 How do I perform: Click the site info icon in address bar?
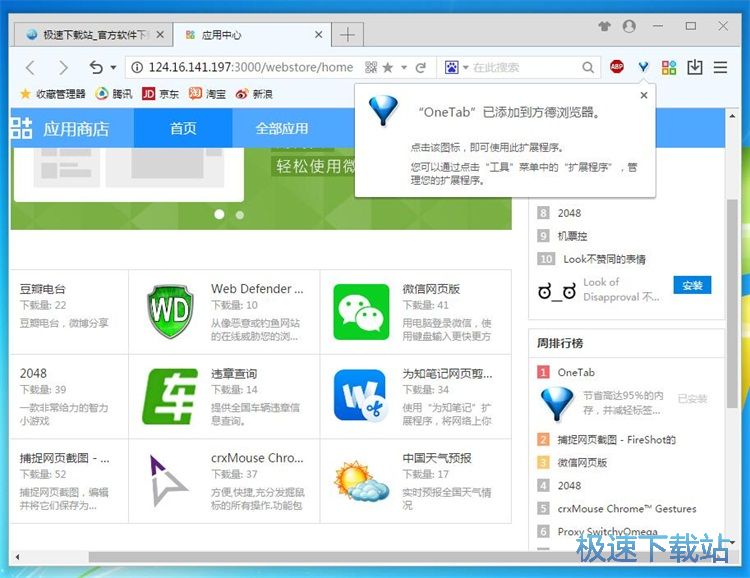coord(137,67)
